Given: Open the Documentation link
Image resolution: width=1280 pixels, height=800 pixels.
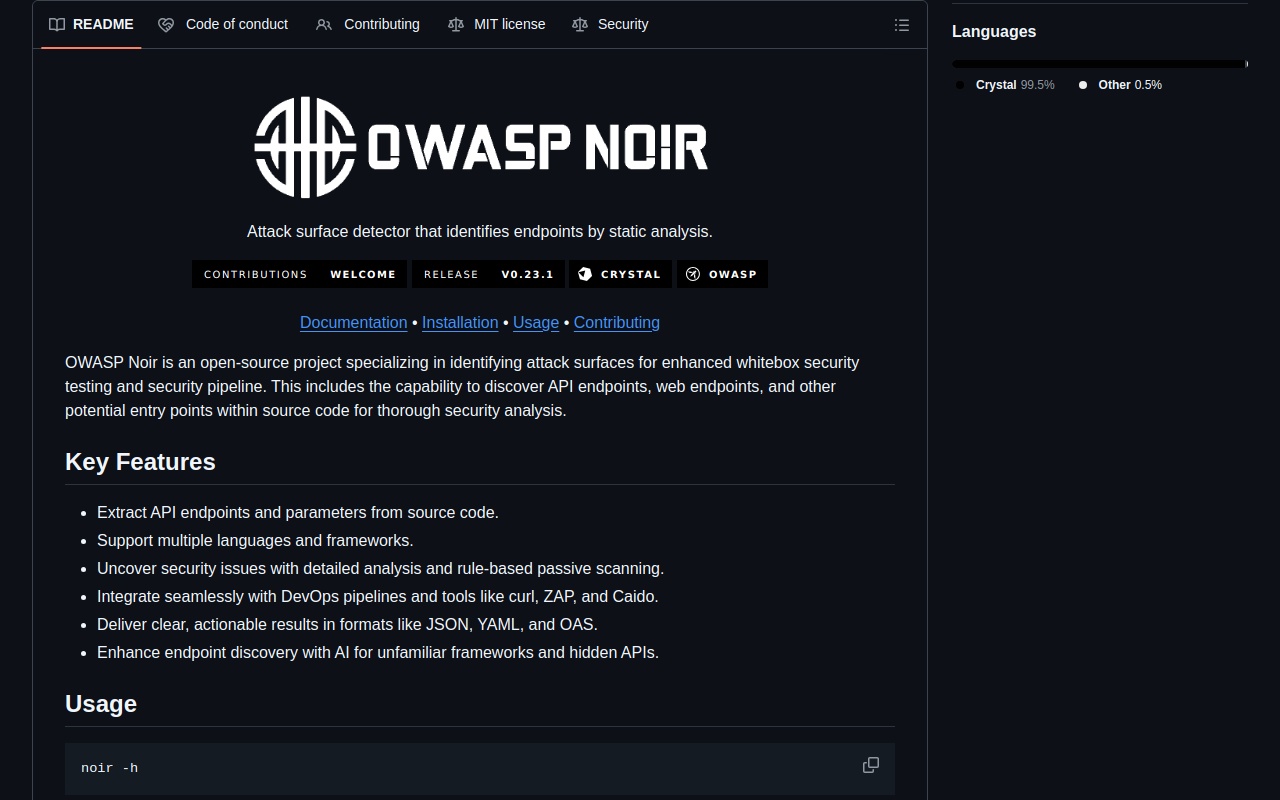Looking at the screenshot, I should [353, 322].
